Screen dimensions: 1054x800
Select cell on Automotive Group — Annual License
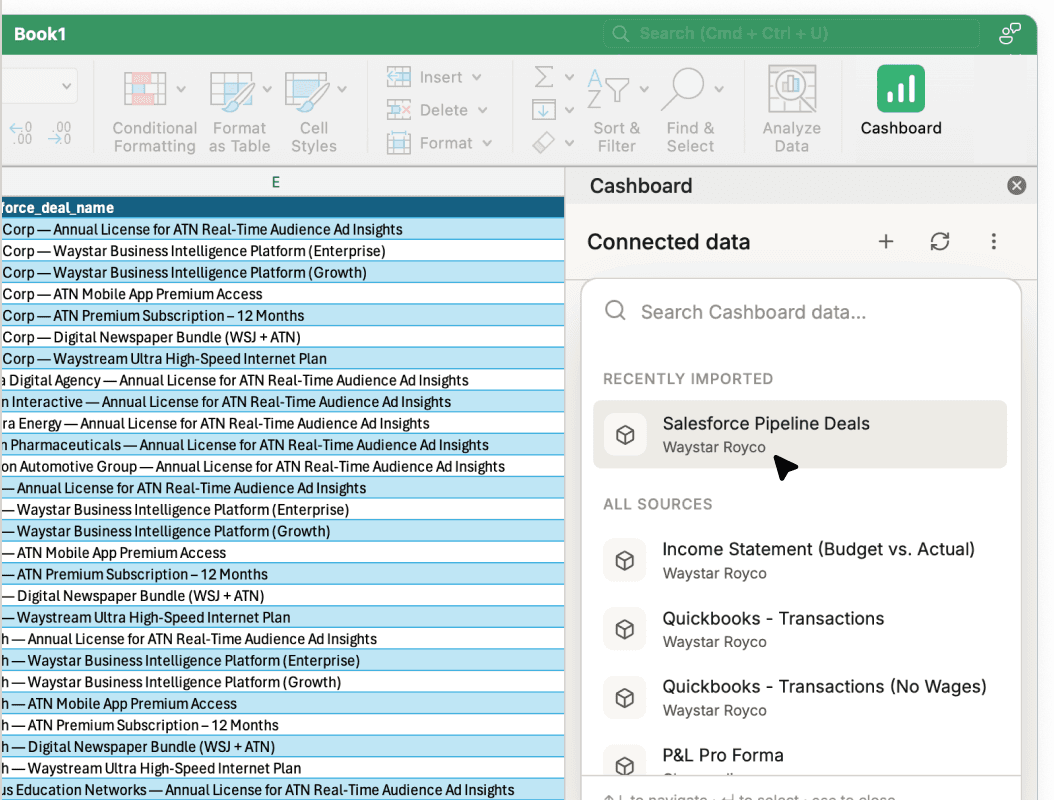[282, 466]
